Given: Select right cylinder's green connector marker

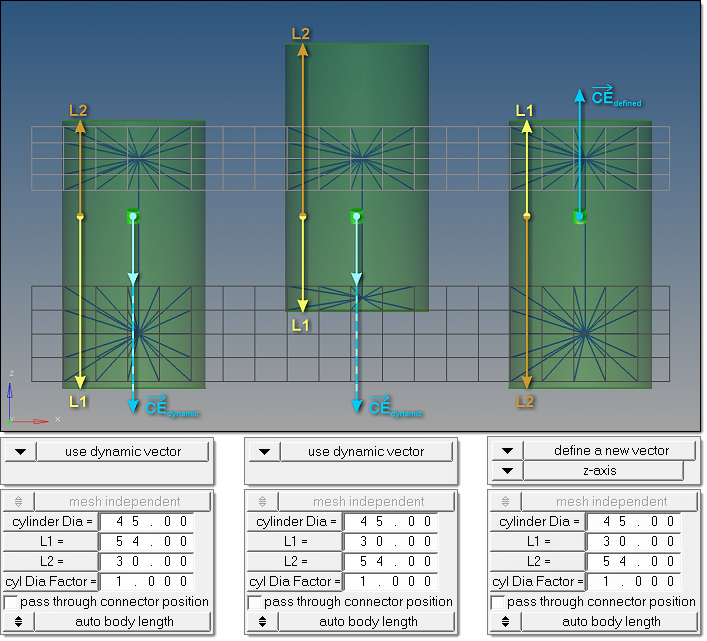Looking at the screenshot, I should point(580,217).
